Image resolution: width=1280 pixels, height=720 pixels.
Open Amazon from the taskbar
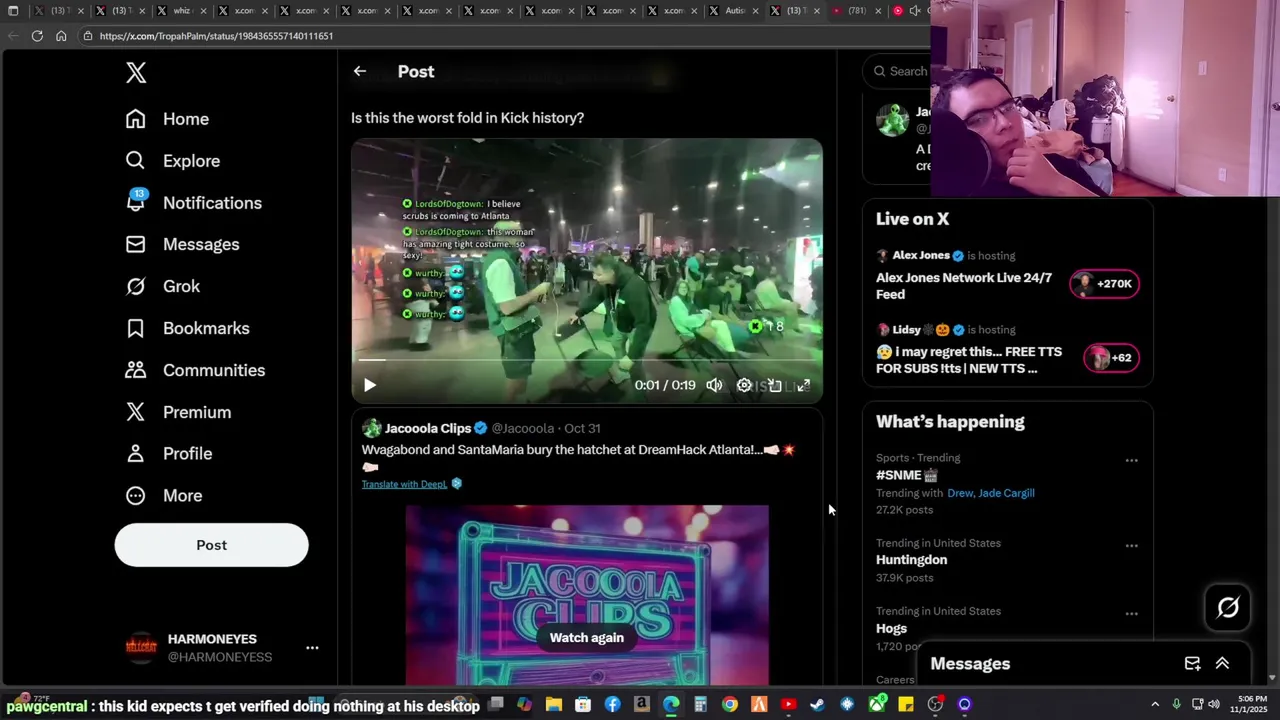(x=642, y=705)
